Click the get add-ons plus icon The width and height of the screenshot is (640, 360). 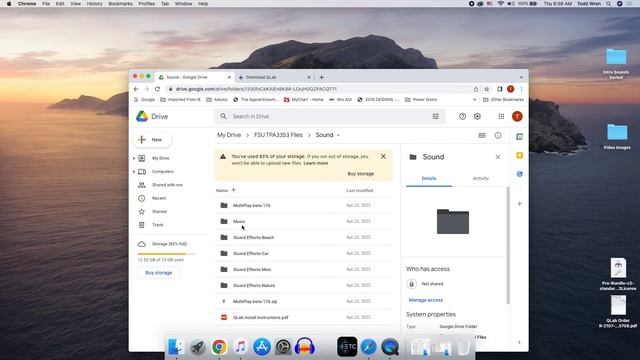(520, 204)
